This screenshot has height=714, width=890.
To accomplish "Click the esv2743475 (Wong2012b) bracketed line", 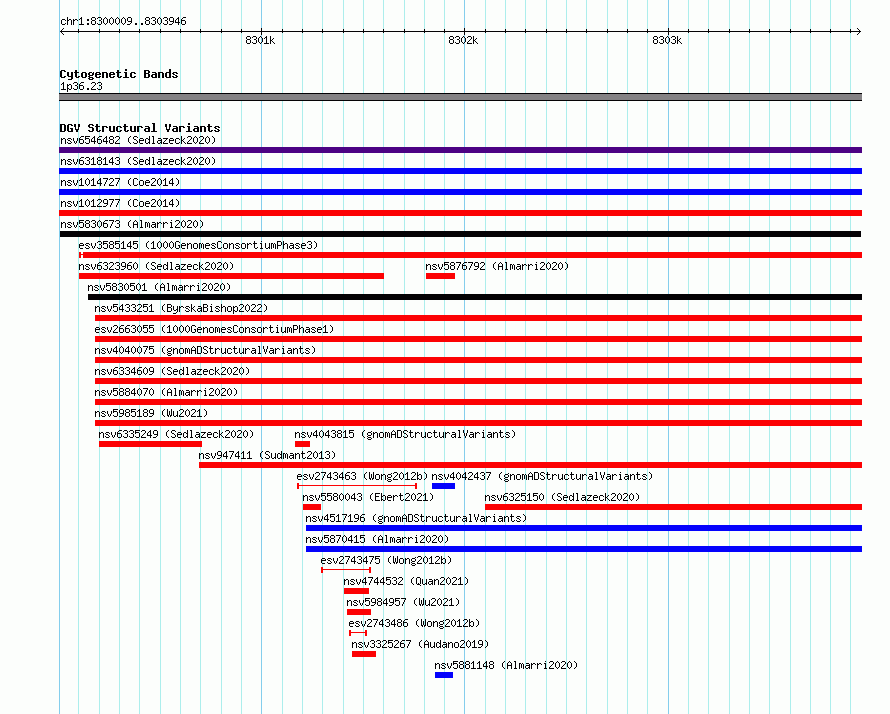I will click(346, 570).
